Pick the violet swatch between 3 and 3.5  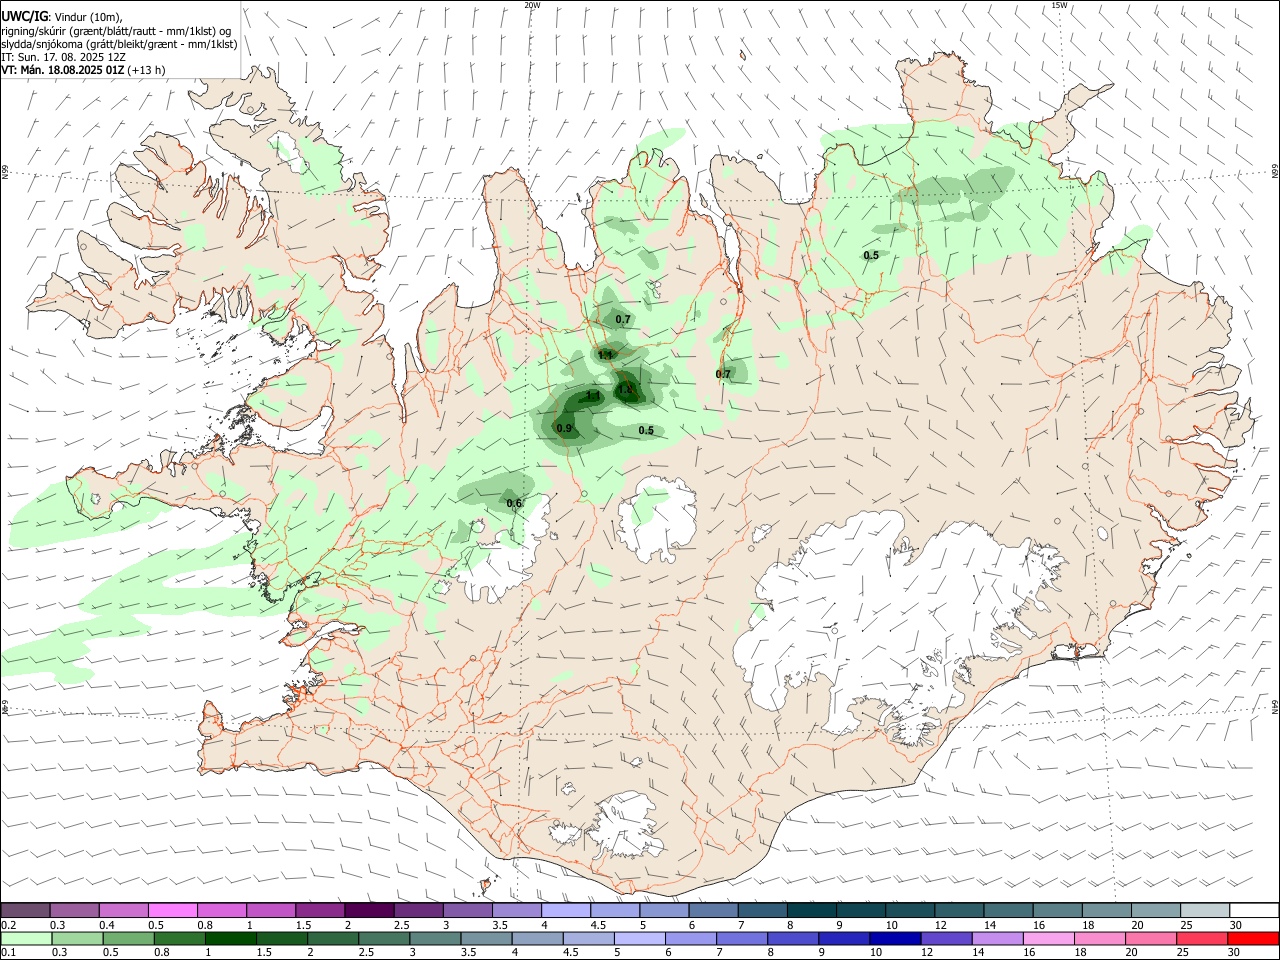tap(468, 911)
